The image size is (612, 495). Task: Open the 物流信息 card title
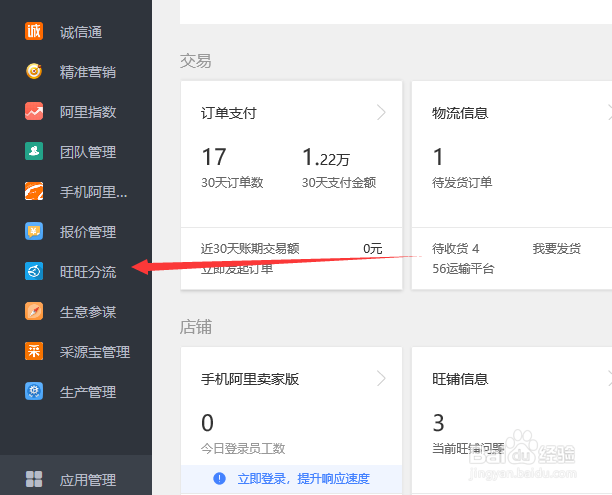click(460, 113)
